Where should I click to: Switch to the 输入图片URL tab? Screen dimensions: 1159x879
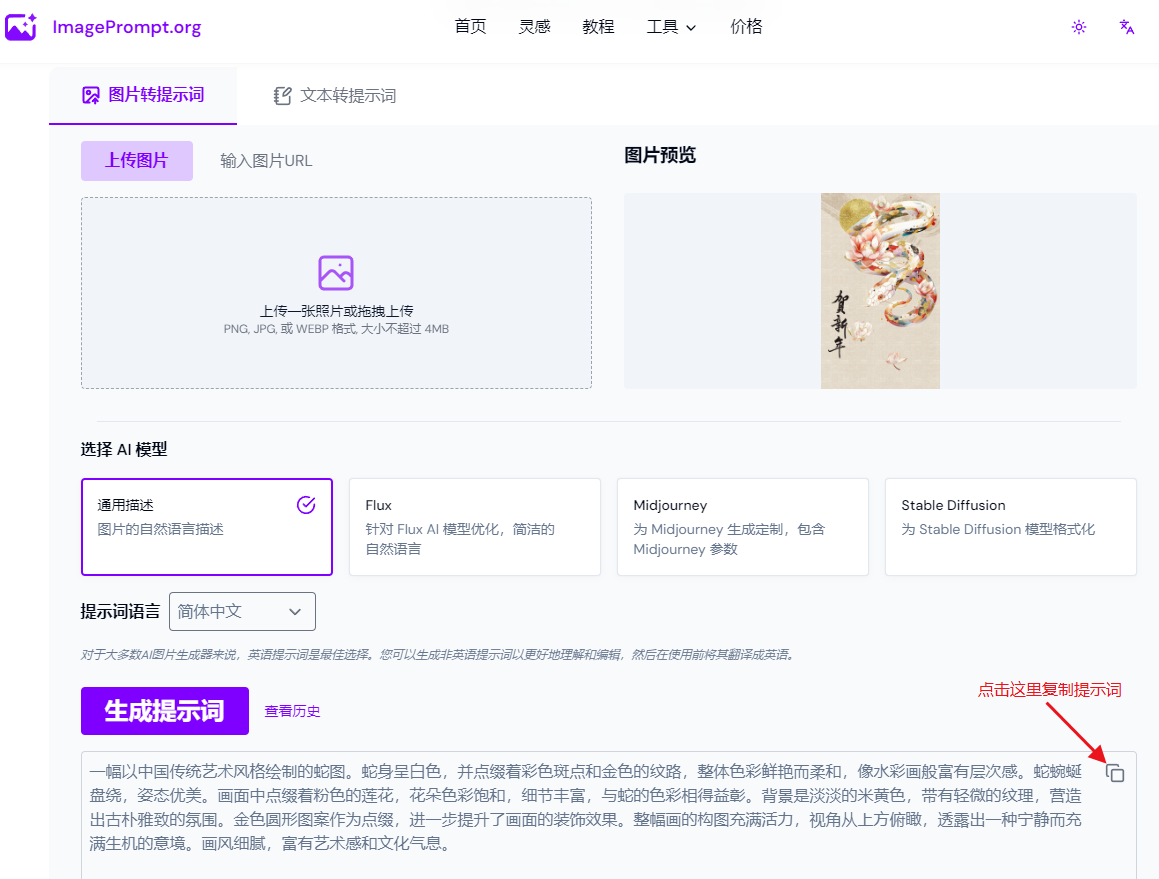[265, 160]
